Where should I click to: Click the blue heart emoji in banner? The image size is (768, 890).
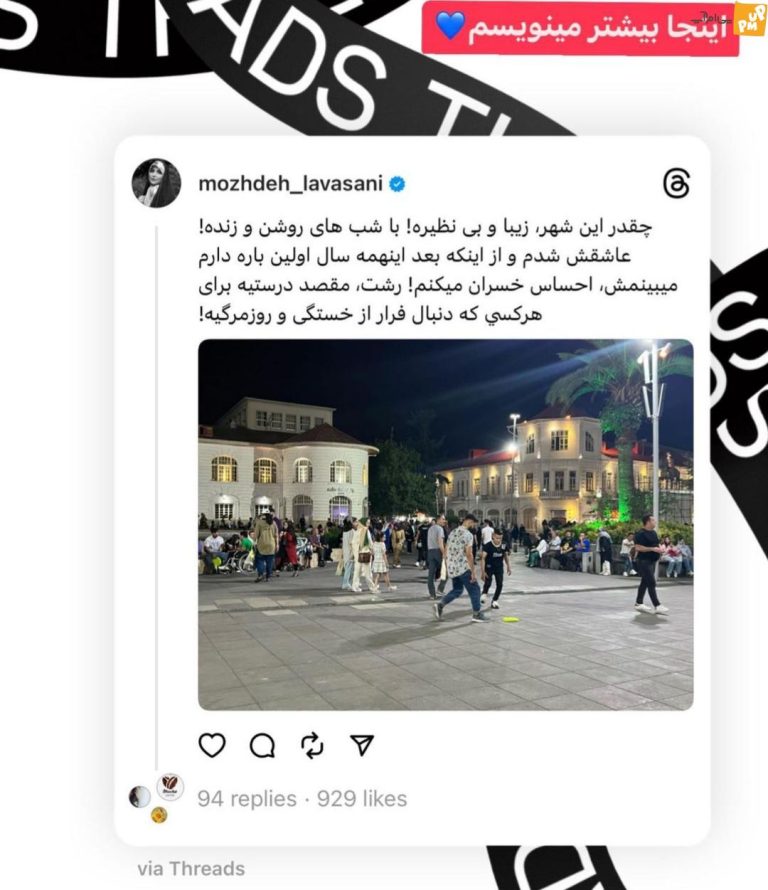point(451,26)
